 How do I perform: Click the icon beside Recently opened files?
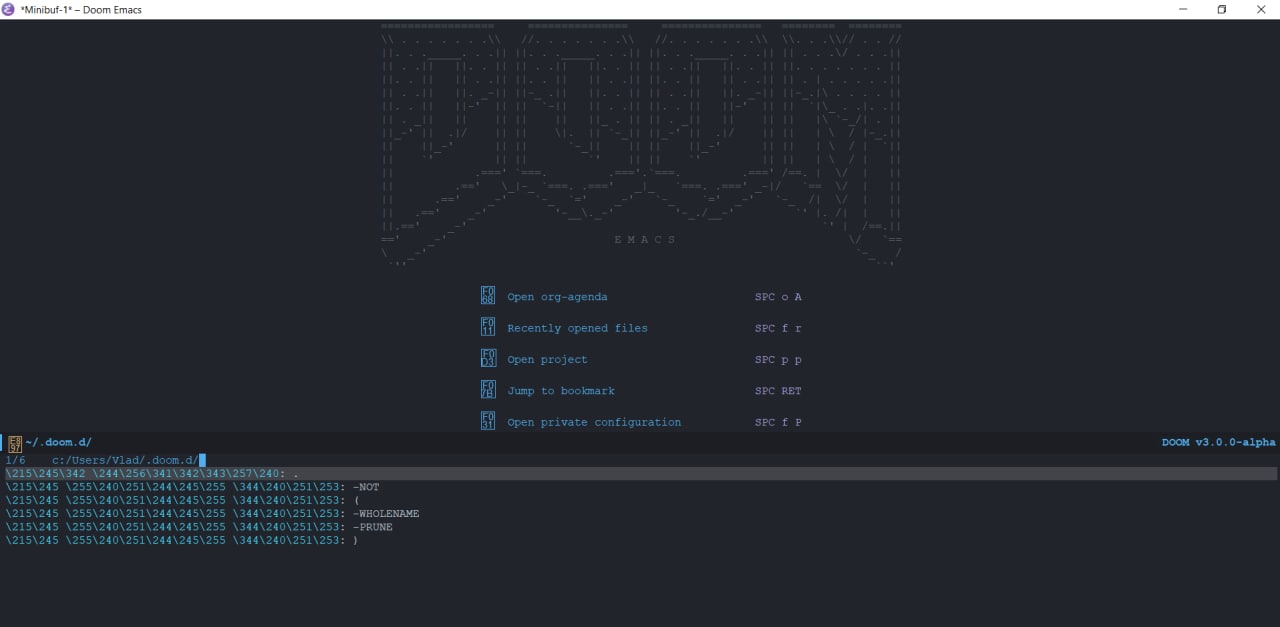tap(488, 327)
